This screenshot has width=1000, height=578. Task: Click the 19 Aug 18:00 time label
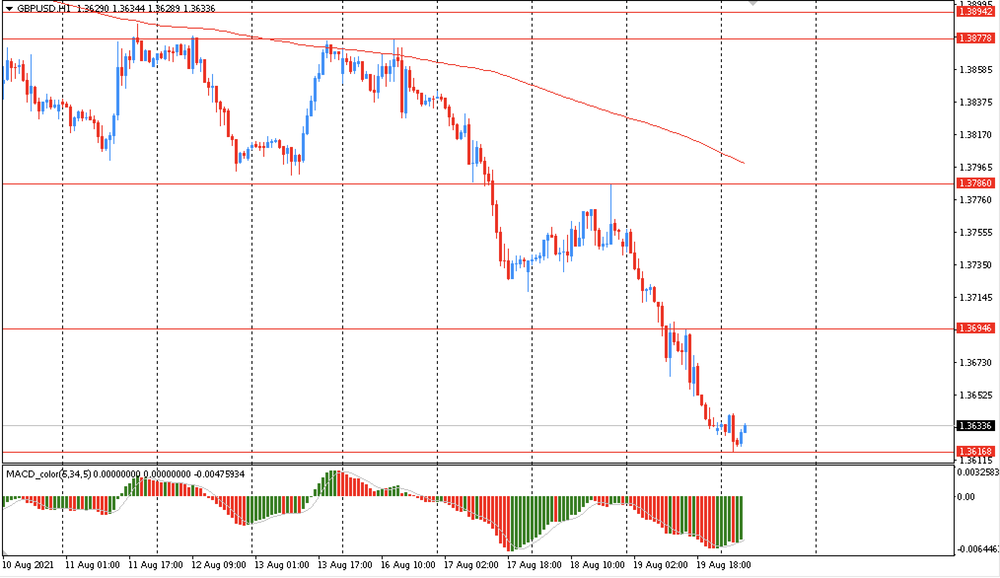pyautogui.click(x=724, y=565)
